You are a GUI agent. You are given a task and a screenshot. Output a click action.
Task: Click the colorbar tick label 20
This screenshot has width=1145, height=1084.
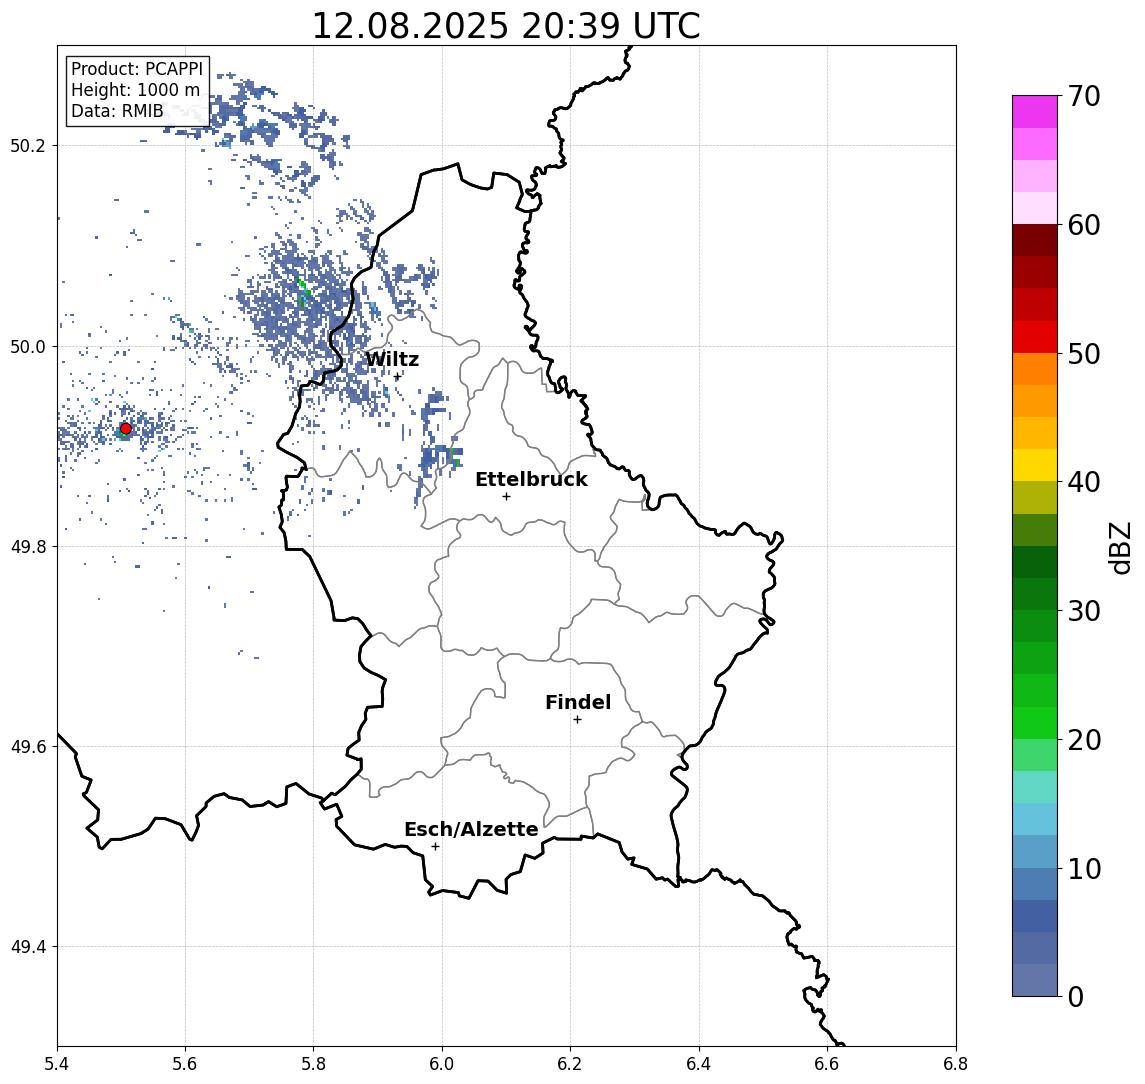click(x=1083, y=739)
